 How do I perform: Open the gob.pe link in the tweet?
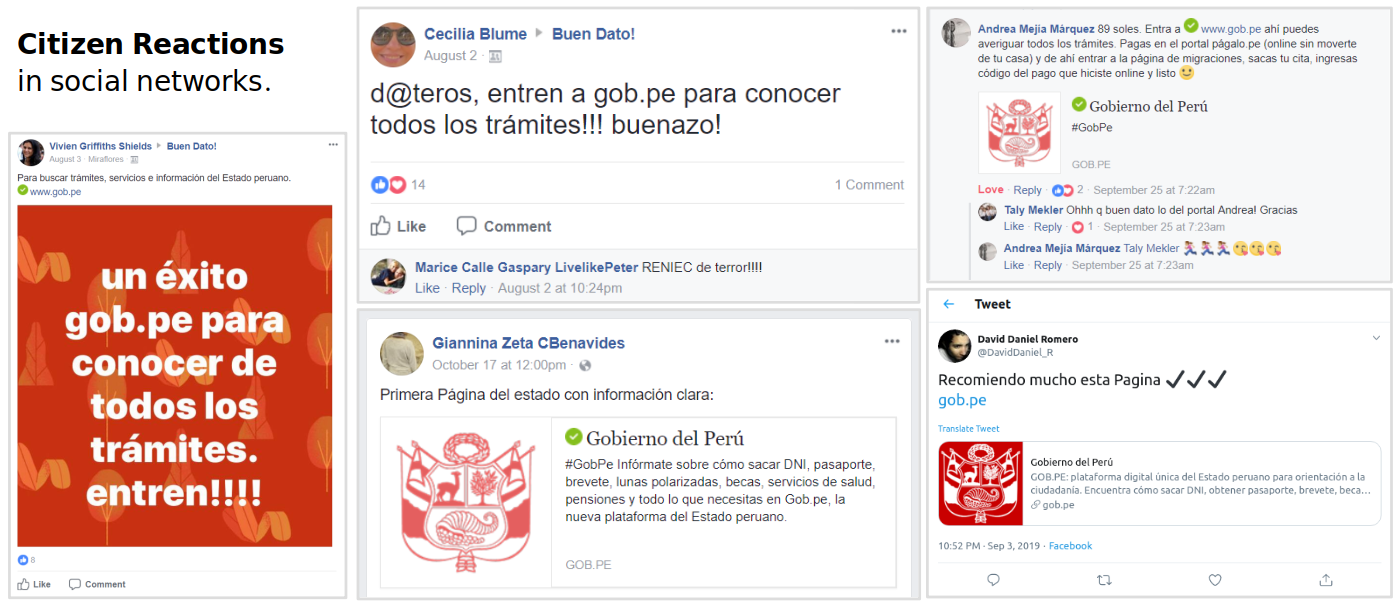pyautogui.click(x=962, y=400)
